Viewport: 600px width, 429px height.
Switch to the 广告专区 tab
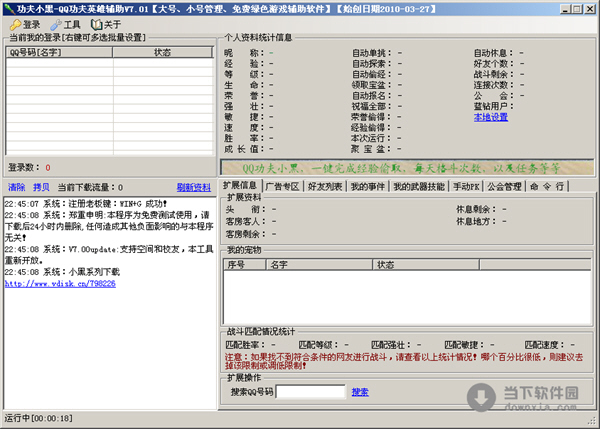click(x=282, y=187)
